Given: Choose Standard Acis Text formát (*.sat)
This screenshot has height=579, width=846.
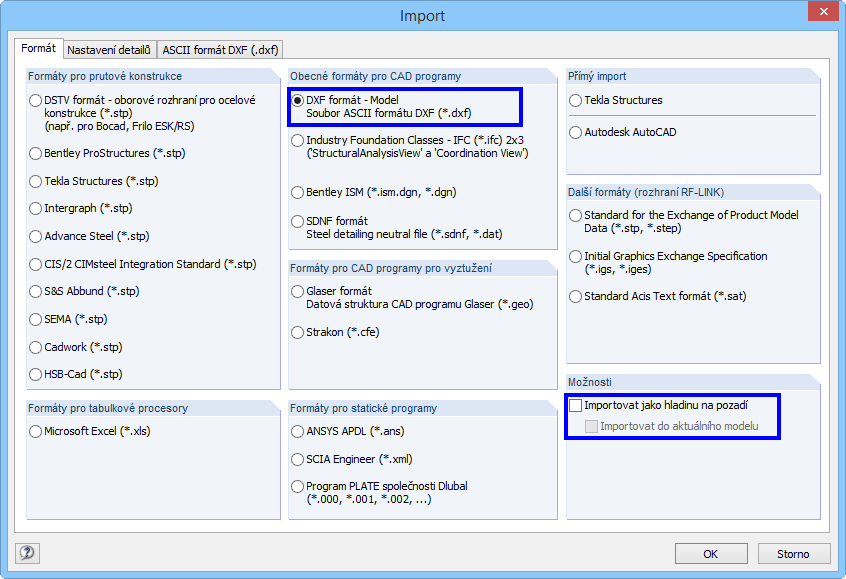Looking at the screenshot, I should click(x=576, y=297).
